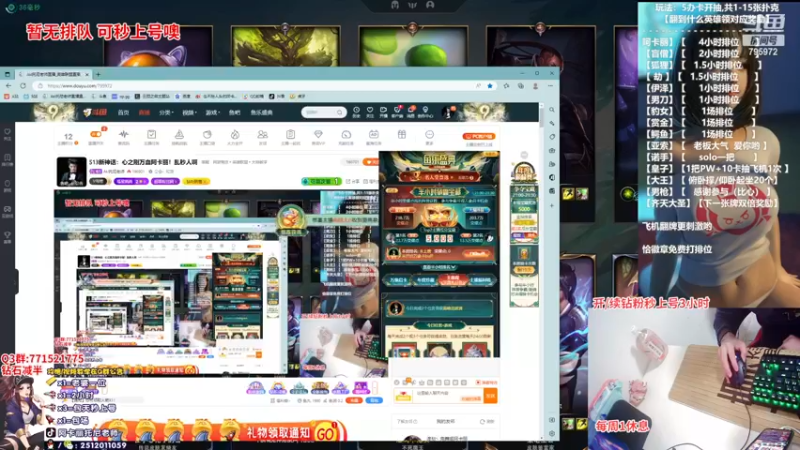
Task: Click the chat message input field
Action: 449,393
